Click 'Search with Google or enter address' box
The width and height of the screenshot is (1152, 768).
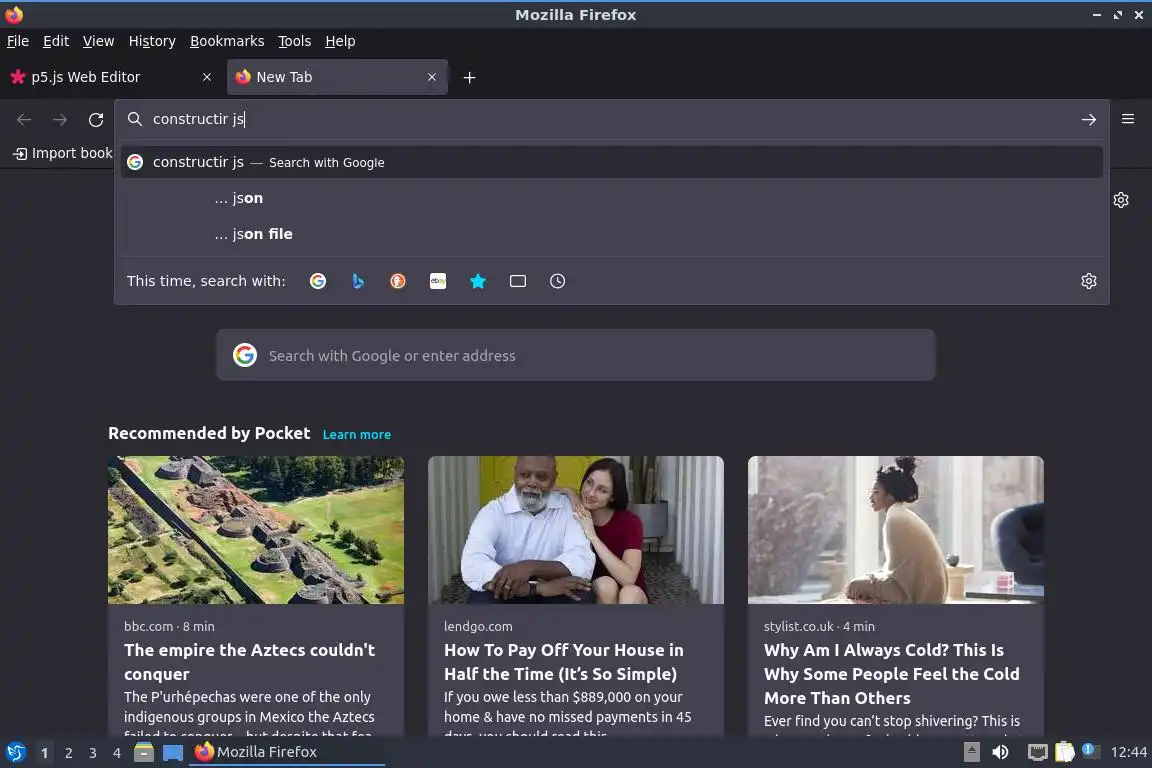pyautogui.click(x=575, y=356)
